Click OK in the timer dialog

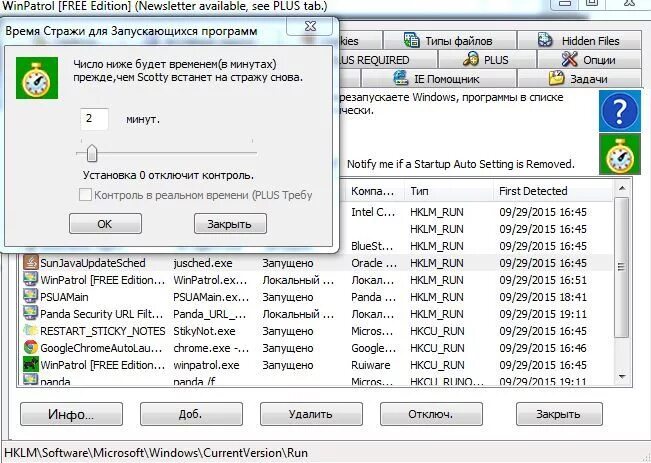tap(105, 224)
